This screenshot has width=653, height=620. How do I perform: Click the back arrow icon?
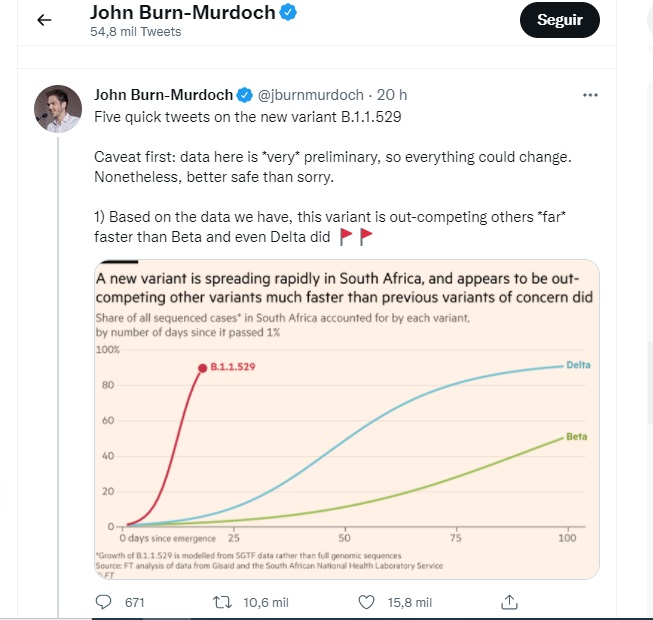point(44,20)
